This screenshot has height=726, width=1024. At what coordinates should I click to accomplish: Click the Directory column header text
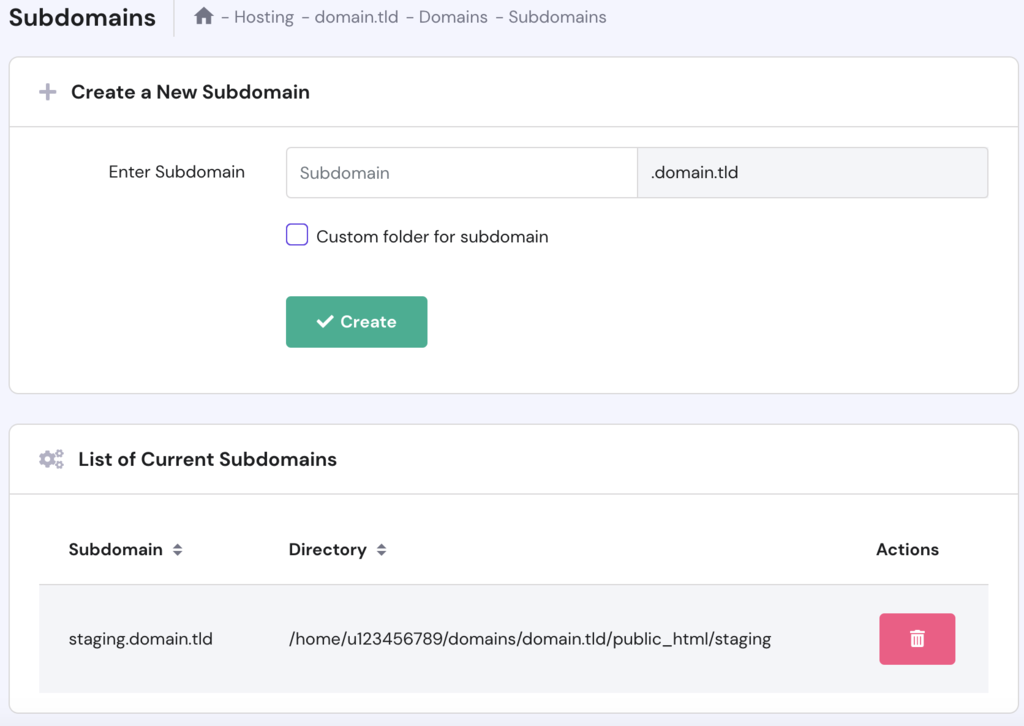[327, 549]
